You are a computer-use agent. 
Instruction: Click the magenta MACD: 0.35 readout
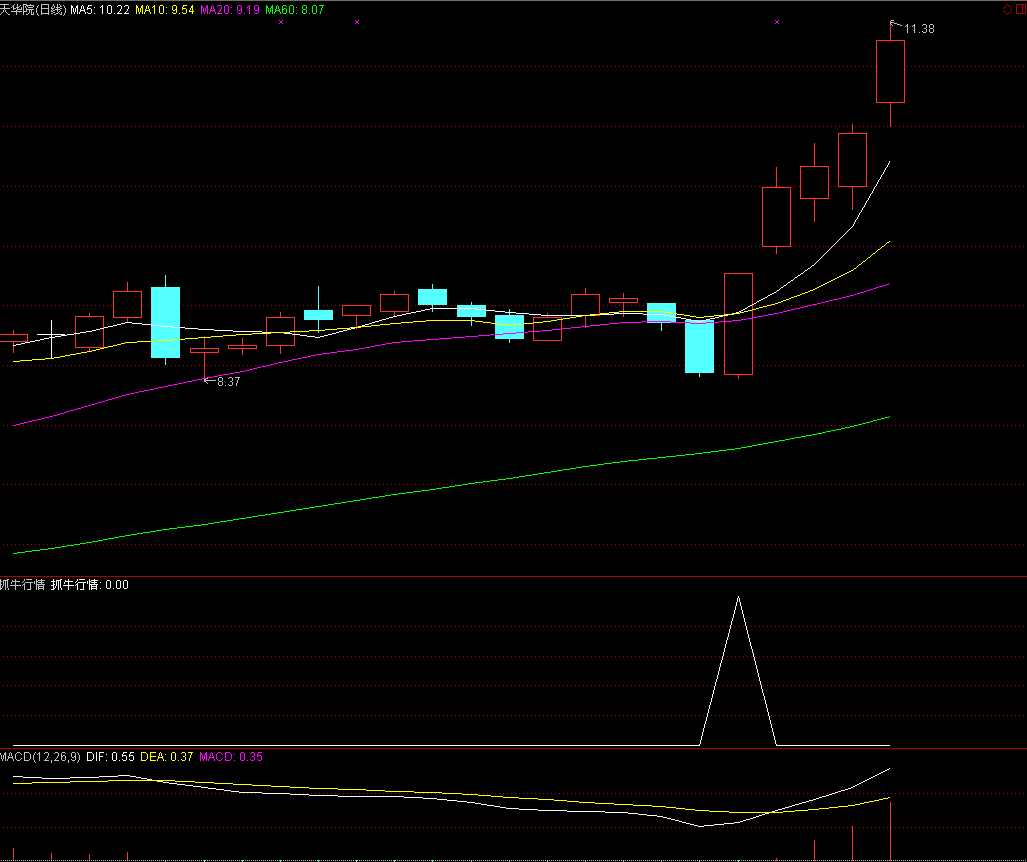[x=231, y=757]
